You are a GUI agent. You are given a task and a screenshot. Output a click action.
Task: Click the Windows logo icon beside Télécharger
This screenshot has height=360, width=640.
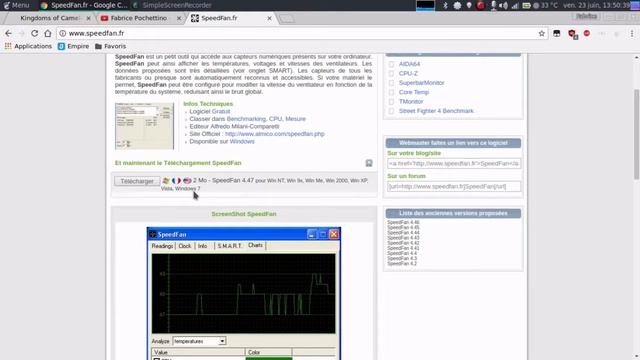[x=166, y=180]
